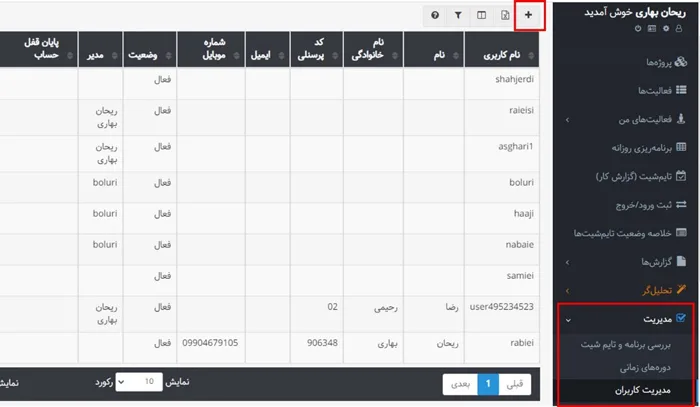The image size is (700, 407).
Task: Open the help question mark icon
Action: pos(435,15)
